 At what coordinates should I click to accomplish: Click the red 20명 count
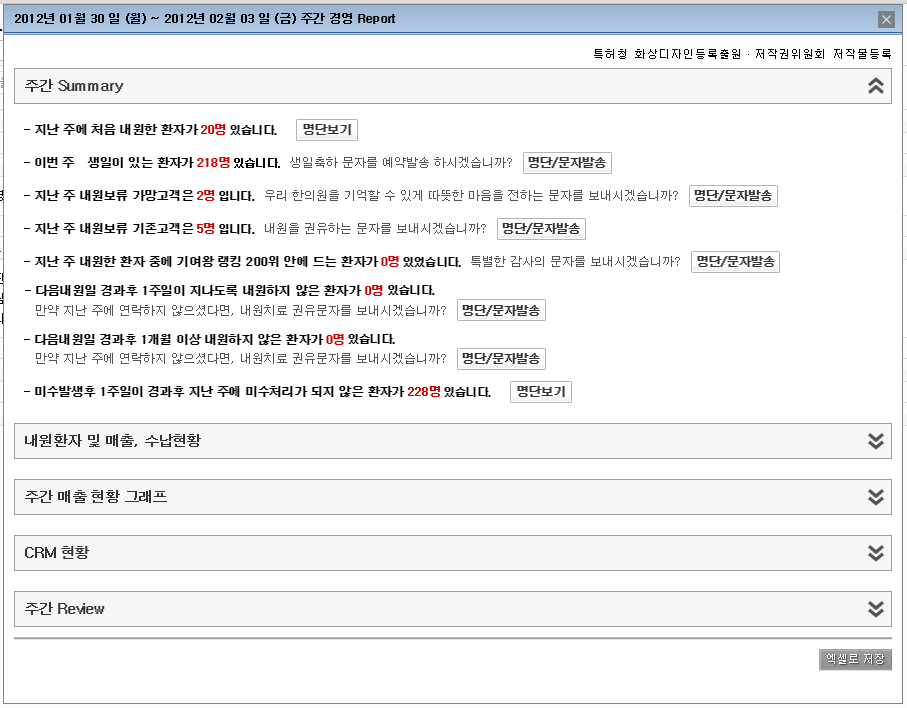pos(213,130)
